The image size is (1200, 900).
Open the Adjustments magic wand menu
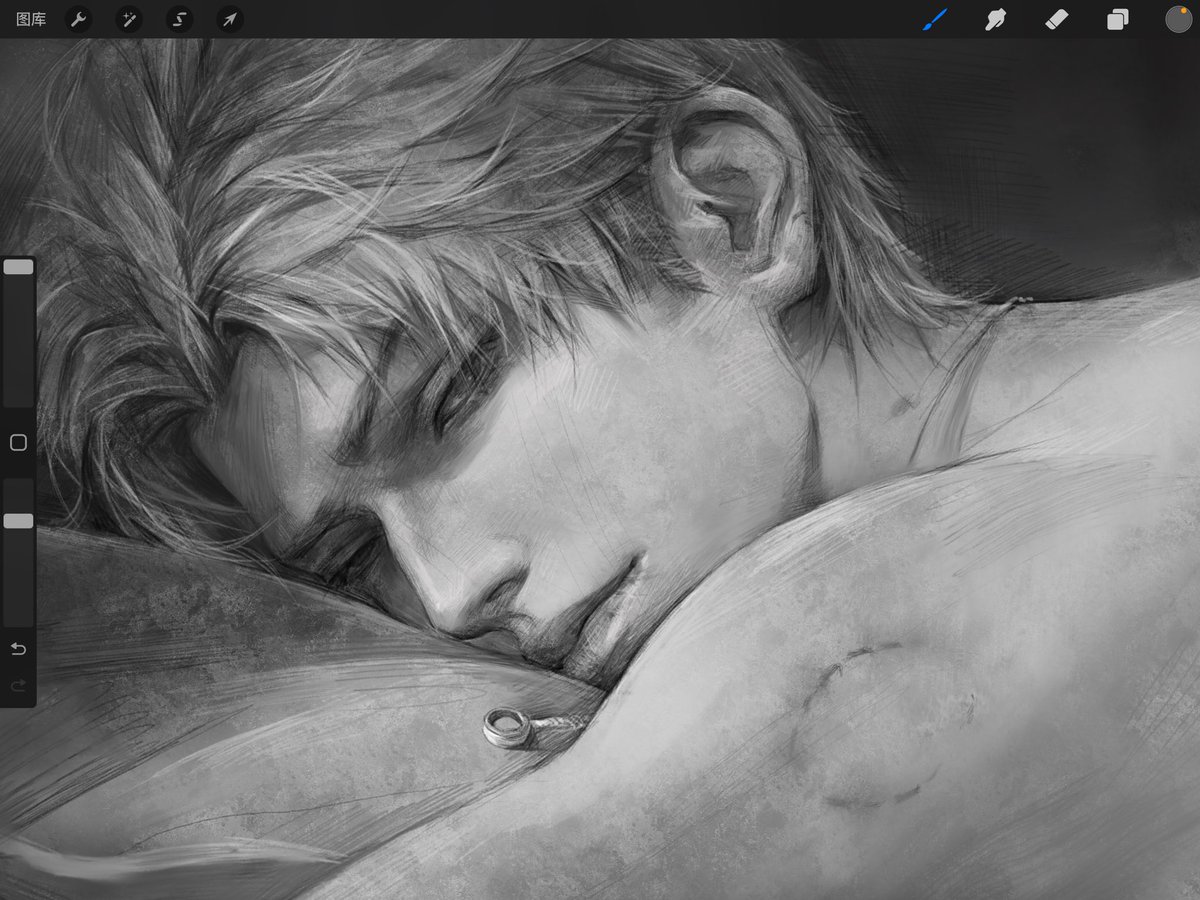128,19
